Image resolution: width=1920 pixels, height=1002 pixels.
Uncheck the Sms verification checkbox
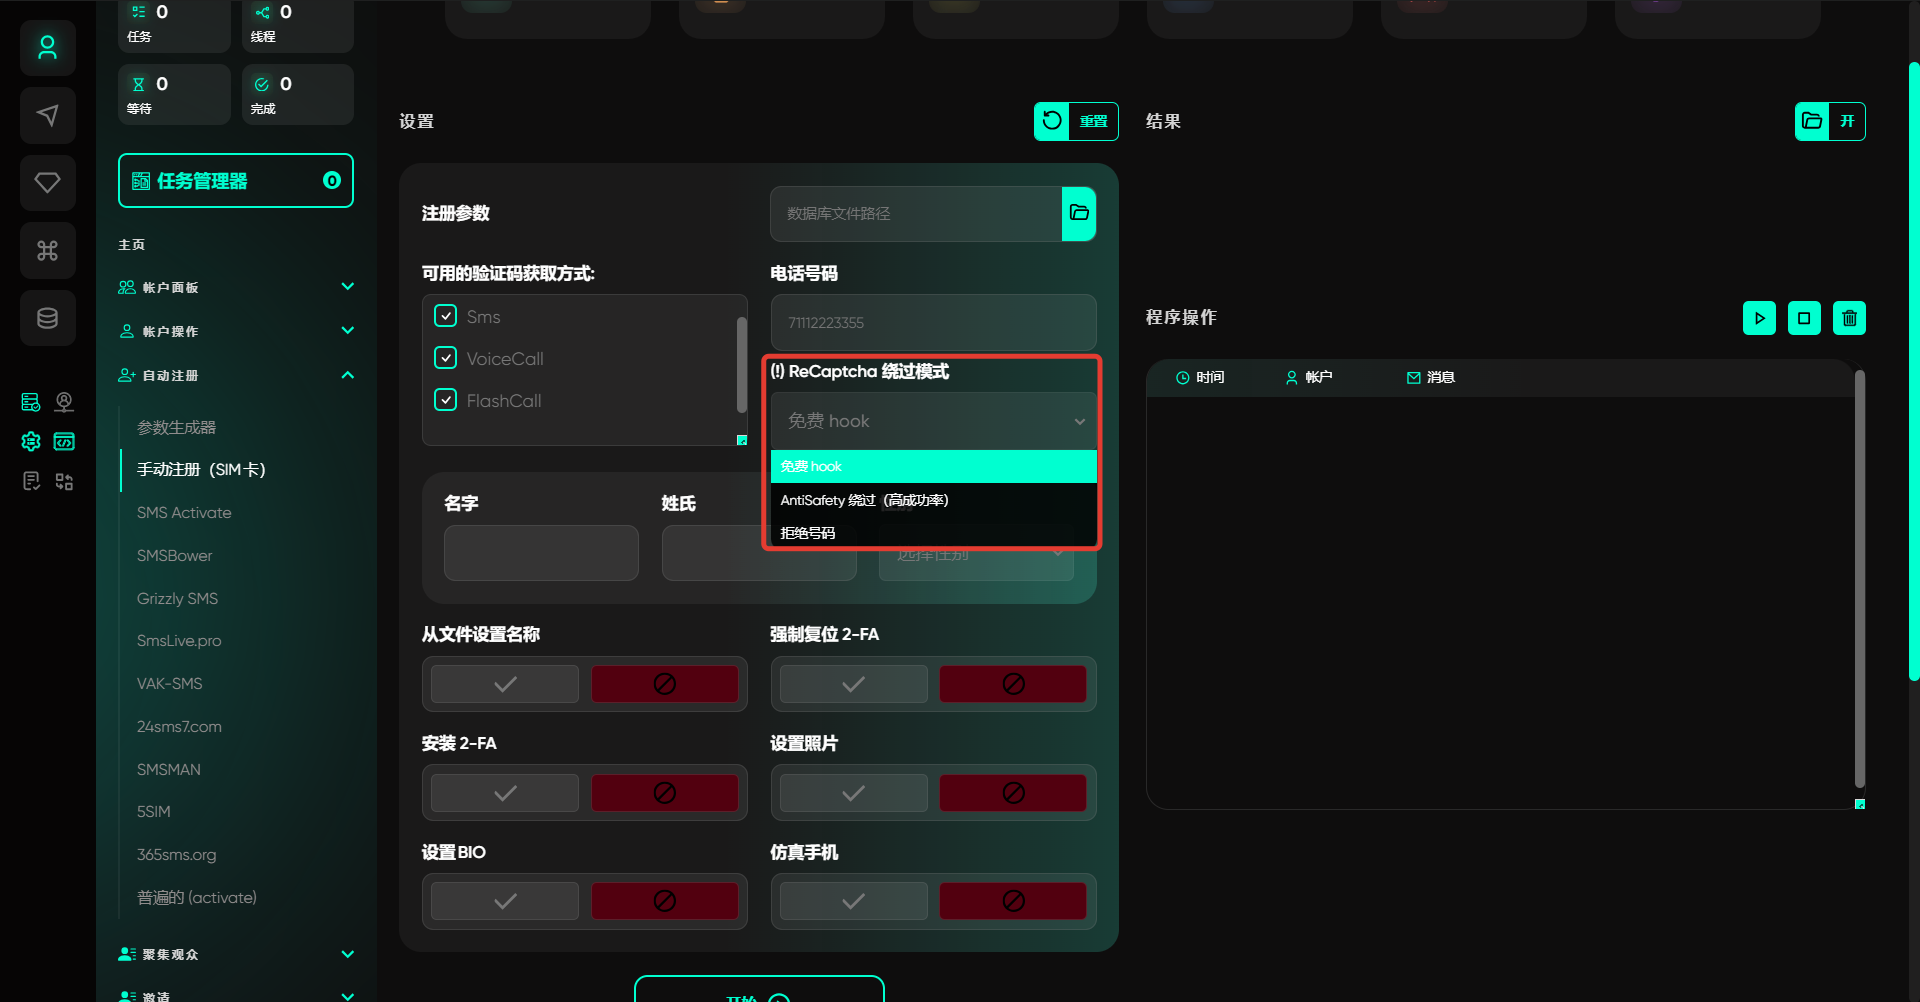point(446,316)
